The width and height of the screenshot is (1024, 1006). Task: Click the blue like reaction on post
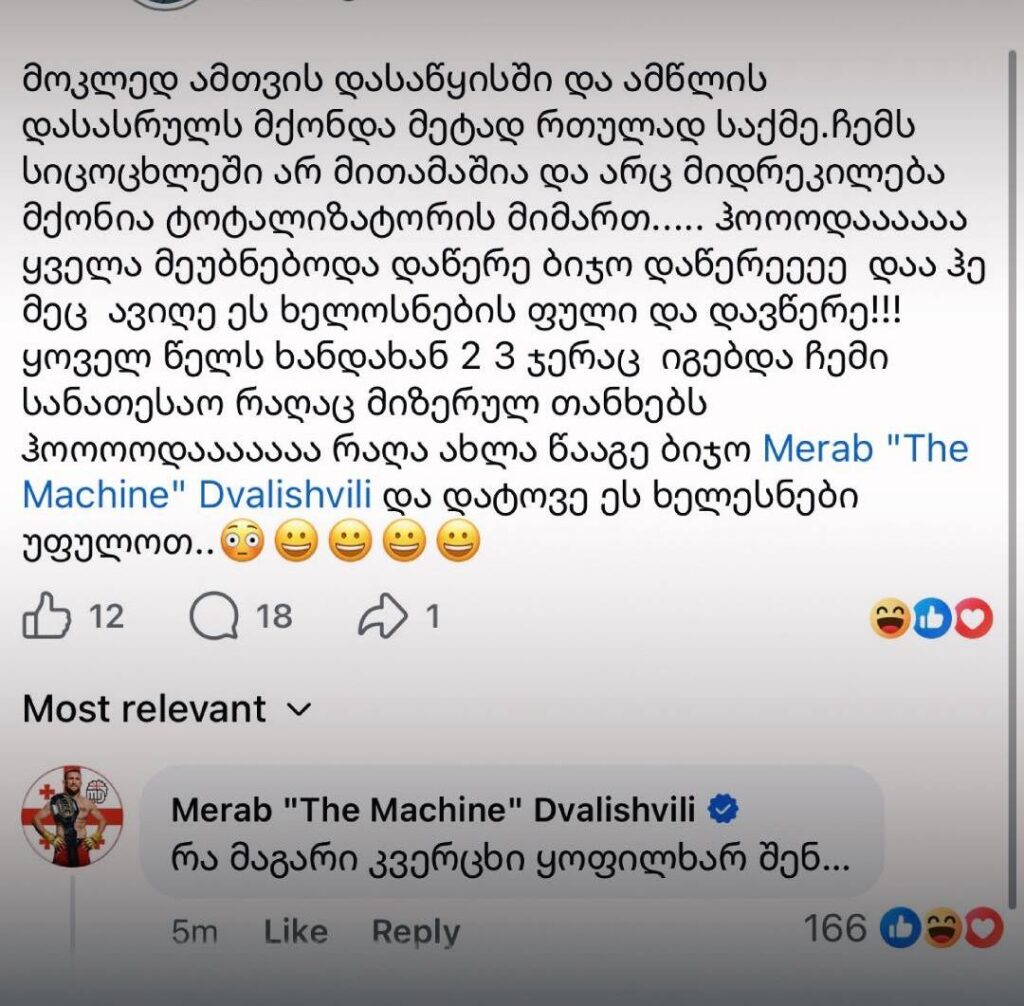point(932,618)
